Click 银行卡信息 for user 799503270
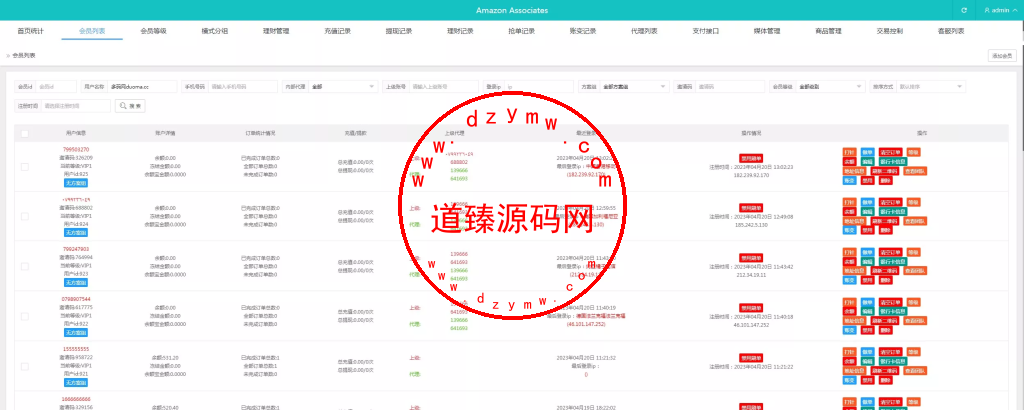 893,161
